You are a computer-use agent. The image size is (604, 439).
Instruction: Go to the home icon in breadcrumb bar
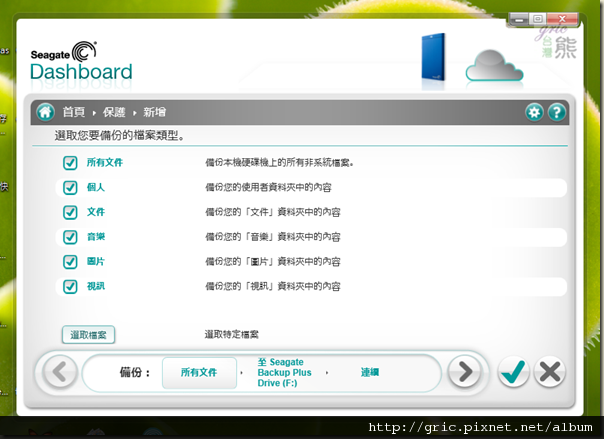click(x=45, y=112)
